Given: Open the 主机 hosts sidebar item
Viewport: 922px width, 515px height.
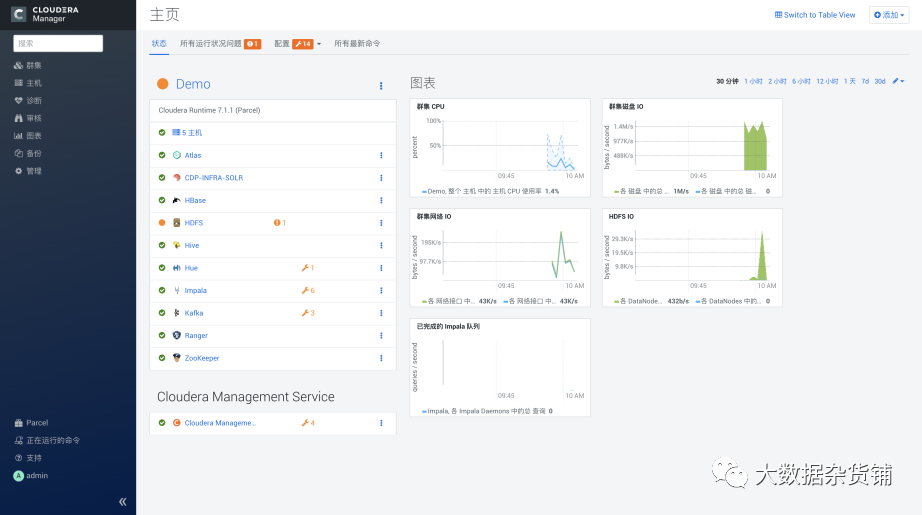Looking at the screenshot, I should tap(28, 83).
